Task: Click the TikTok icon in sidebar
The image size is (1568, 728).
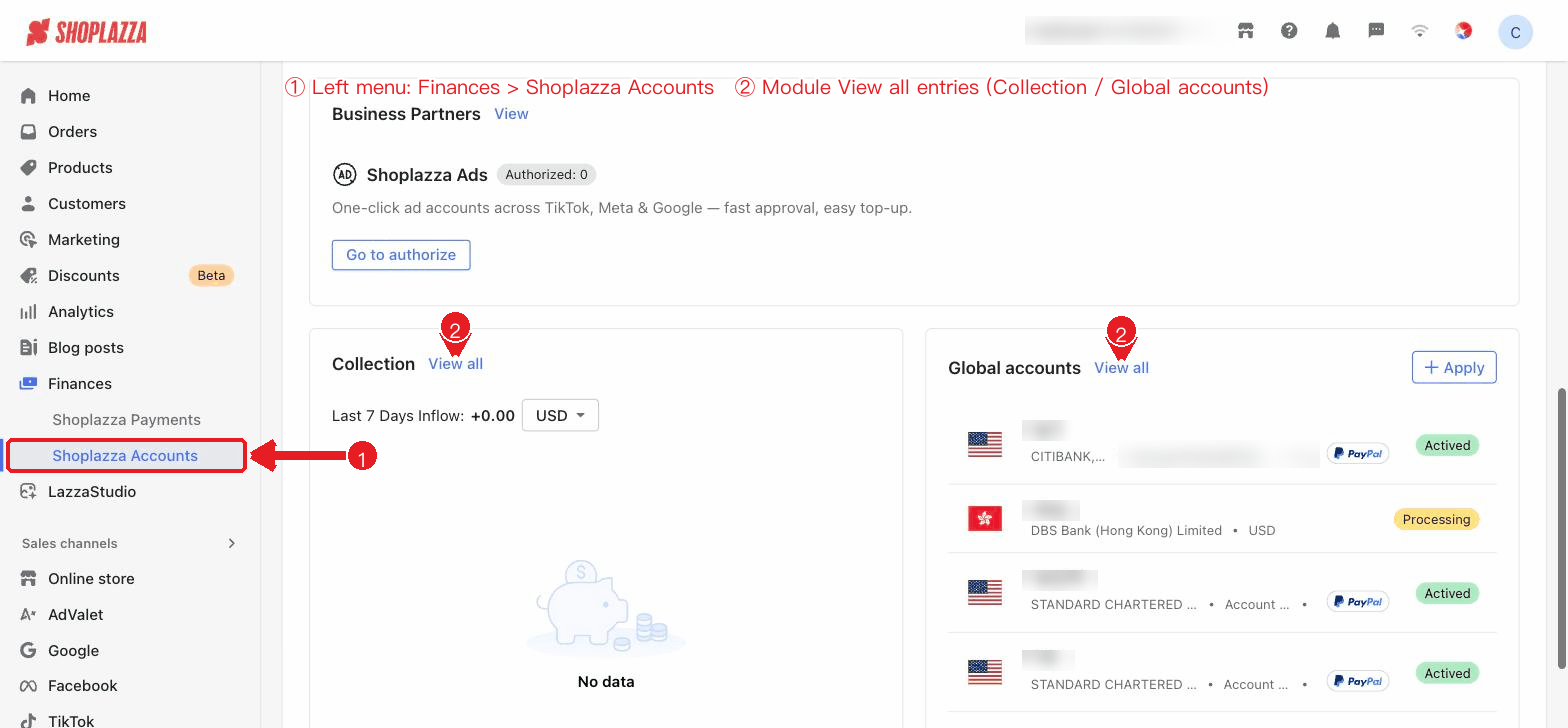Action: (28, 720)
